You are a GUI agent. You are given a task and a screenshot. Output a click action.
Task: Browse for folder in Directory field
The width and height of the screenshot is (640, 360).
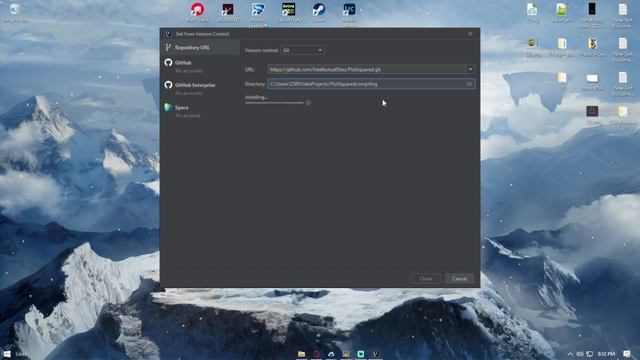(469, 84)
